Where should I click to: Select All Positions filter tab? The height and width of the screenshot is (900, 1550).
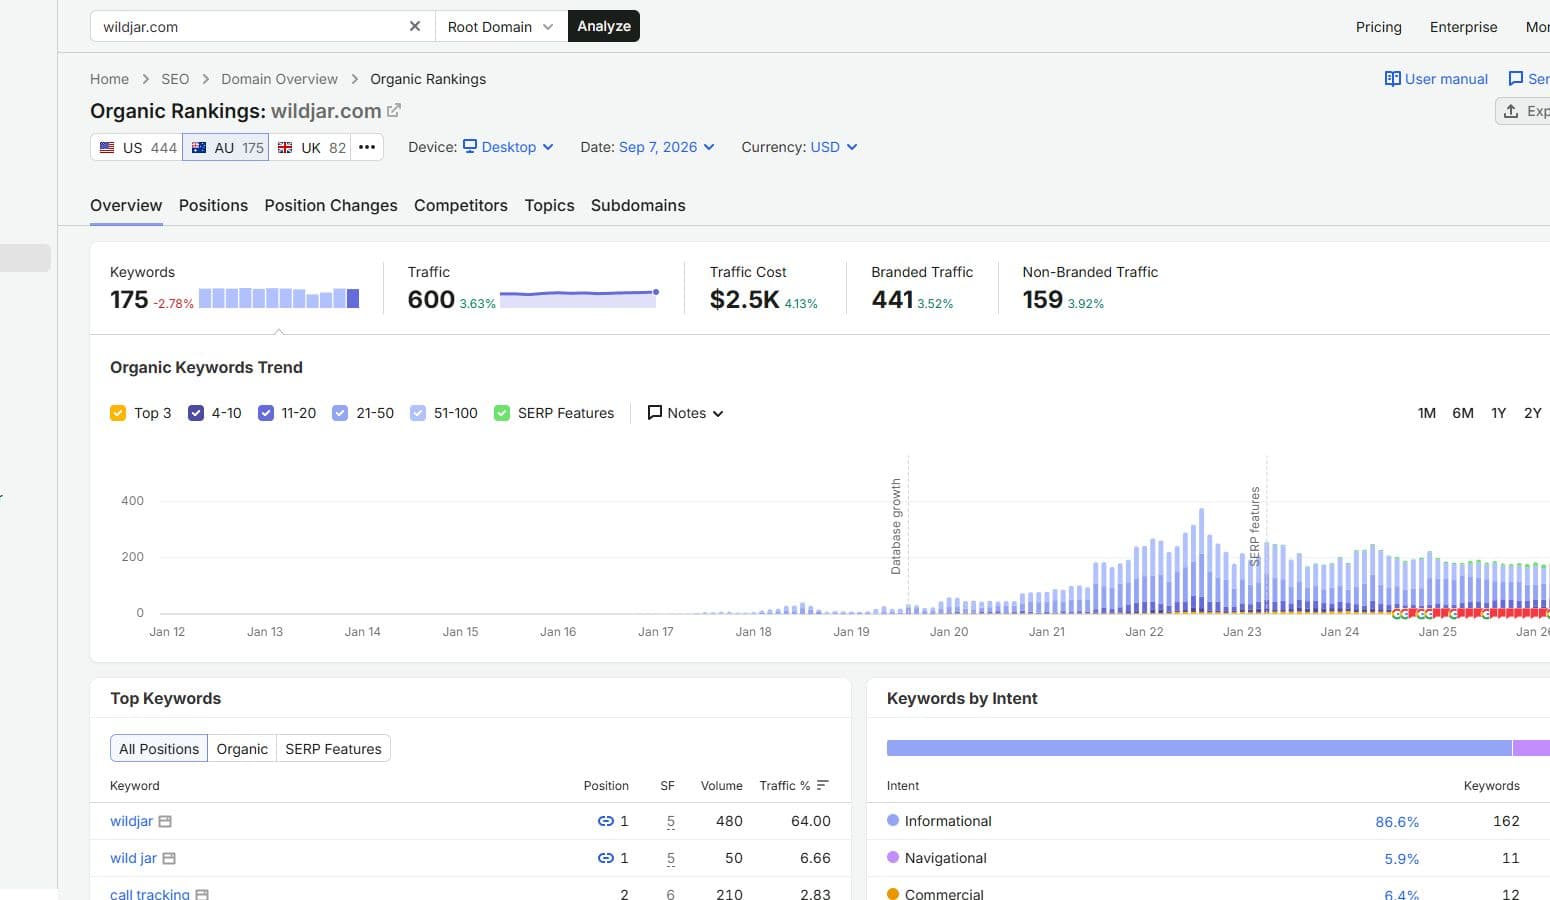click(x=159, y=749)
